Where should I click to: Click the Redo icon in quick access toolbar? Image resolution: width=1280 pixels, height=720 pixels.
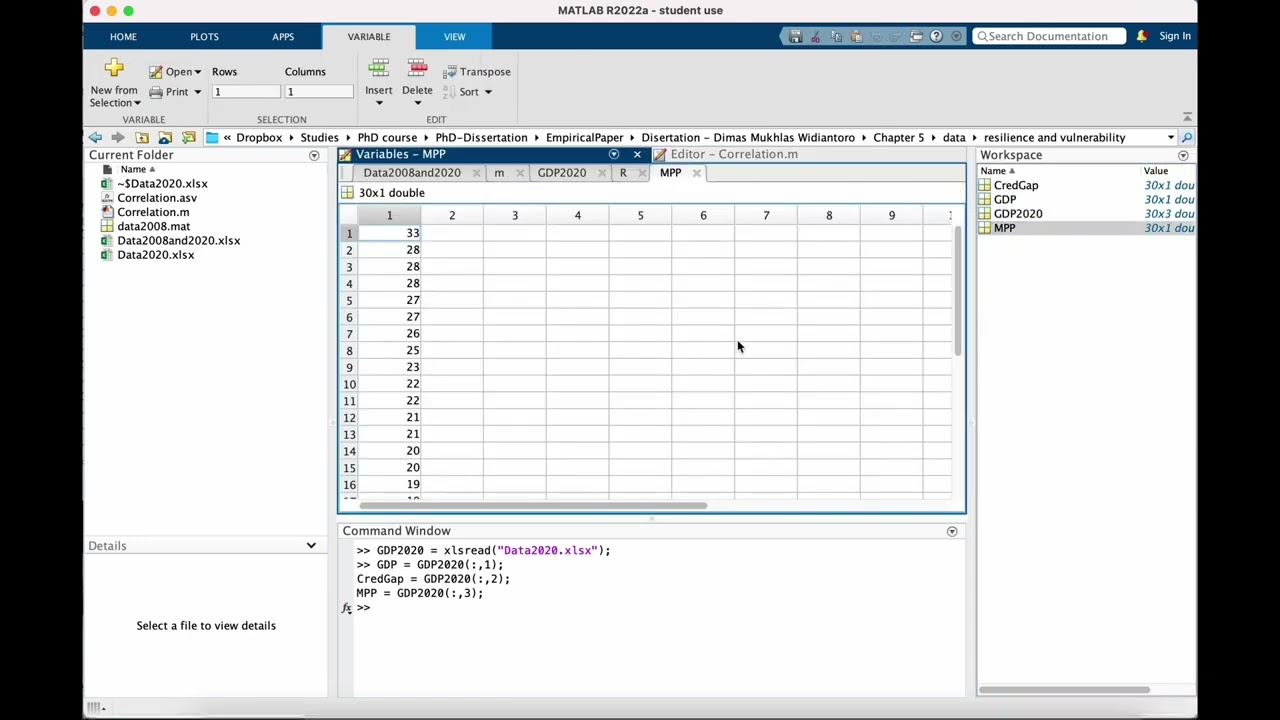tap(896, 36)
